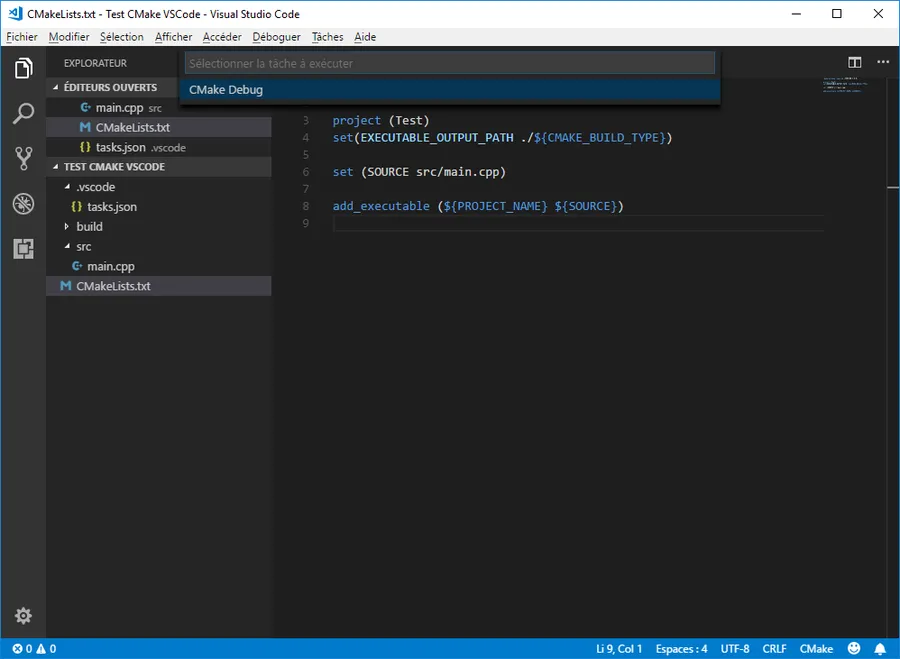Open the notifications bell icon
This screenshot has height=659, width=900.
(880, 649)
